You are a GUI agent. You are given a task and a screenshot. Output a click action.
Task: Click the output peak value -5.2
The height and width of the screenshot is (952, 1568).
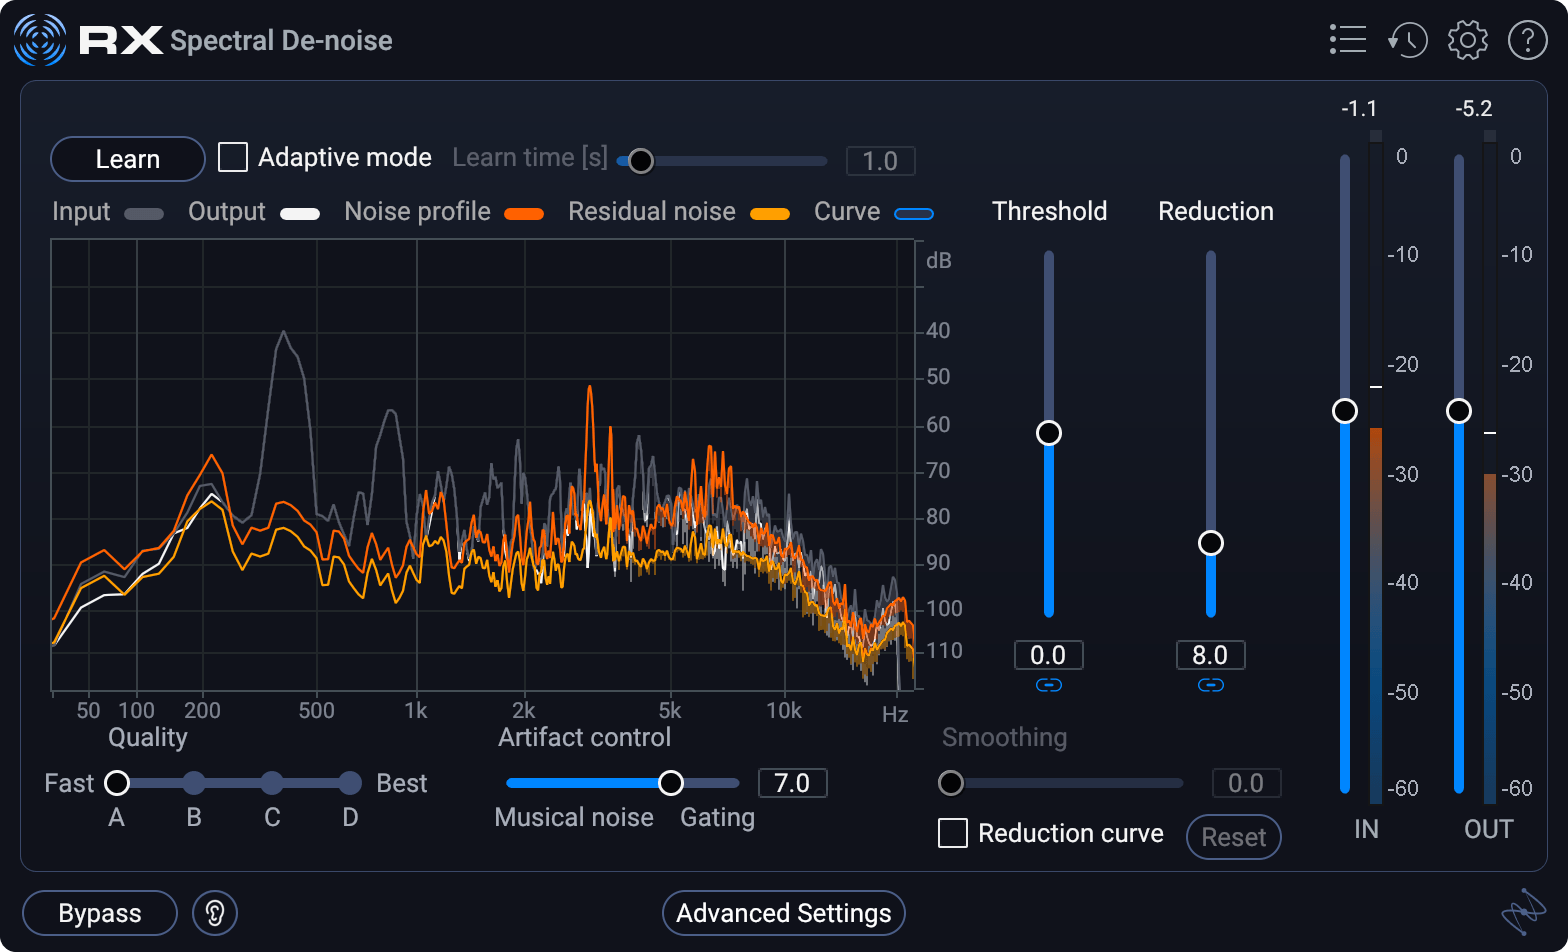[x=1474, y=108]
